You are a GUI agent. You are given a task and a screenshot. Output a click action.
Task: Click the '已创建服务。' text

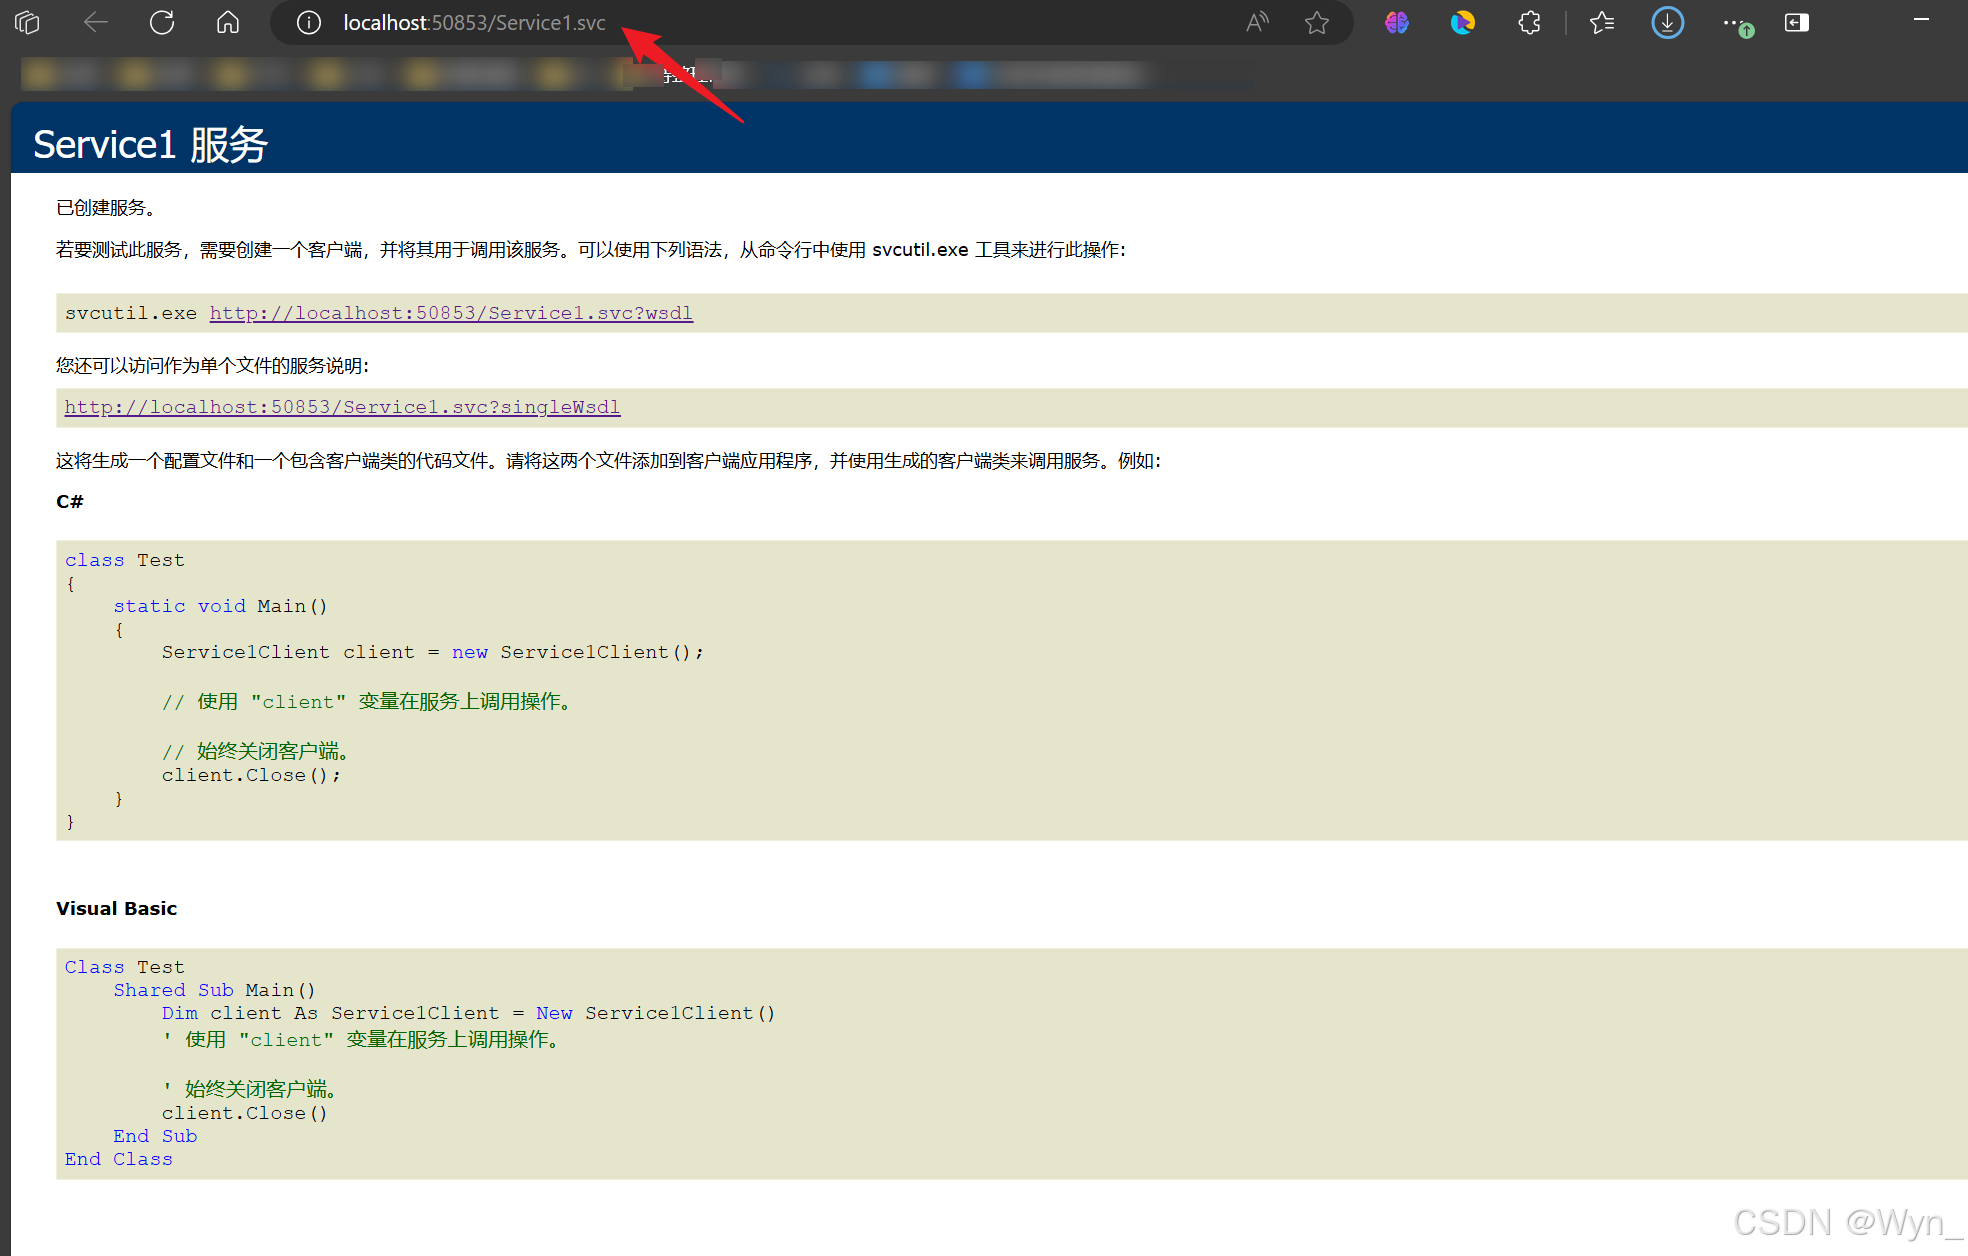tap(106, 208)
